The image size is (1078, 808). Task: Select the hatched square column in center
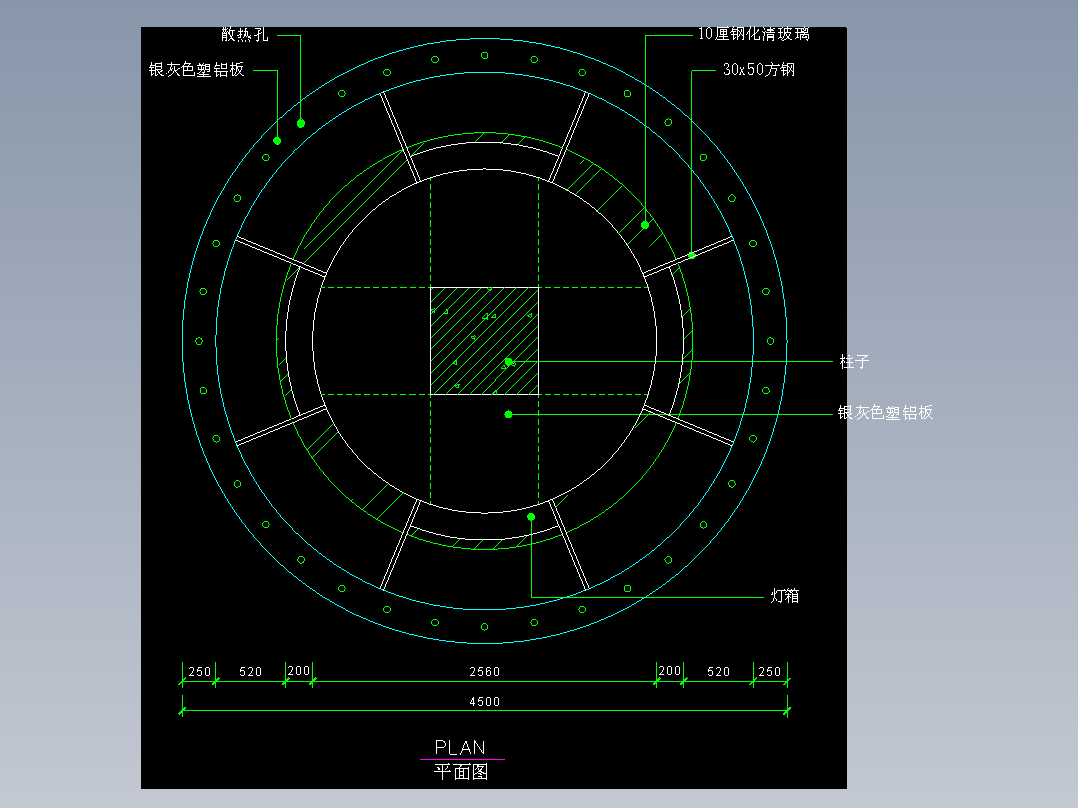pyautogui.click(x=485, y=341)
